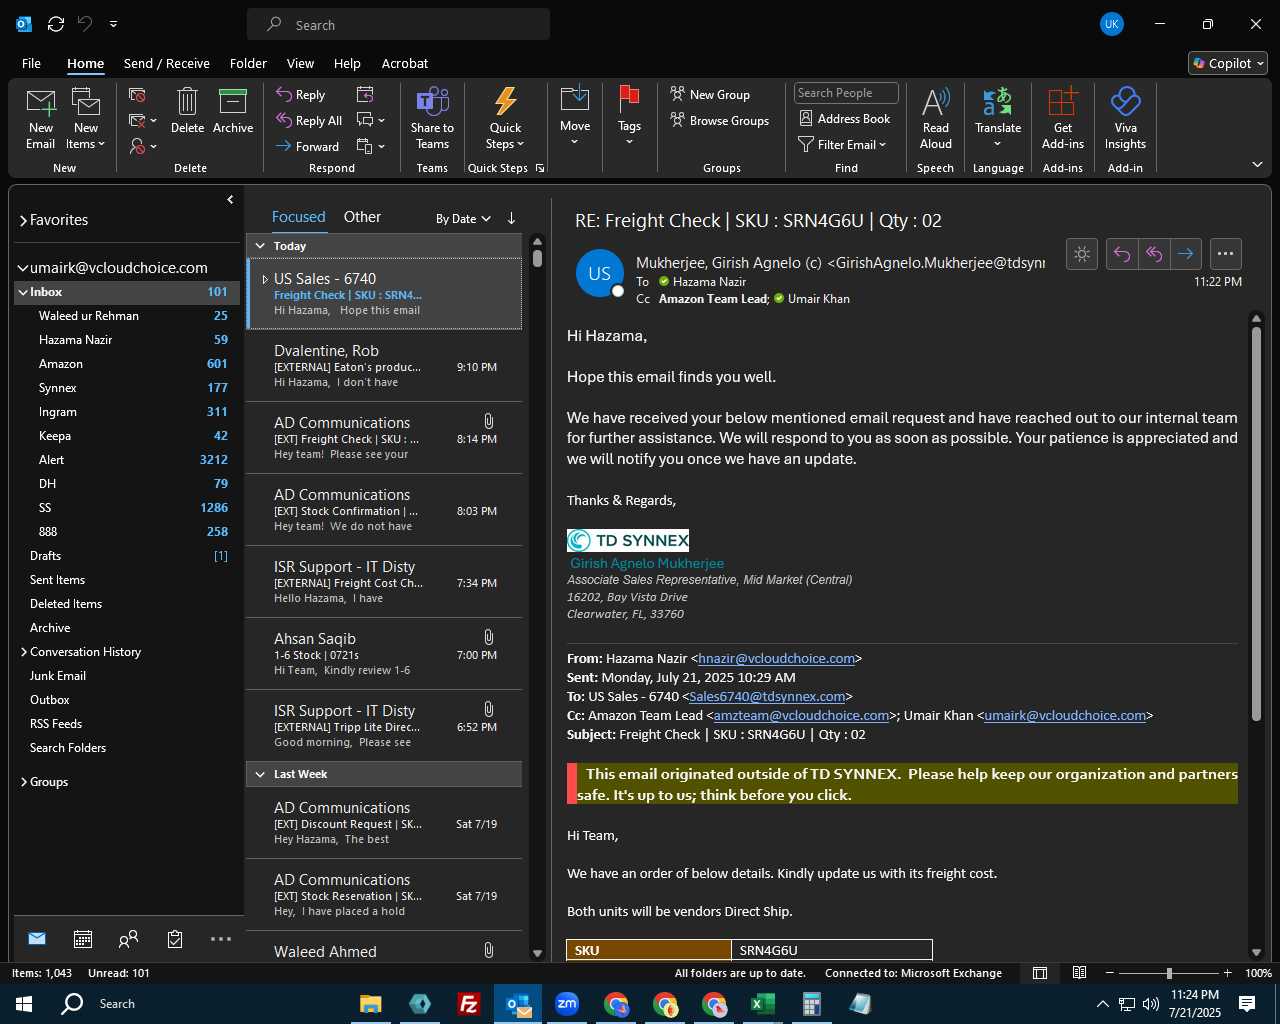Click the Ignore conversation icon
1280x1024 pixels.
point(137,95)
